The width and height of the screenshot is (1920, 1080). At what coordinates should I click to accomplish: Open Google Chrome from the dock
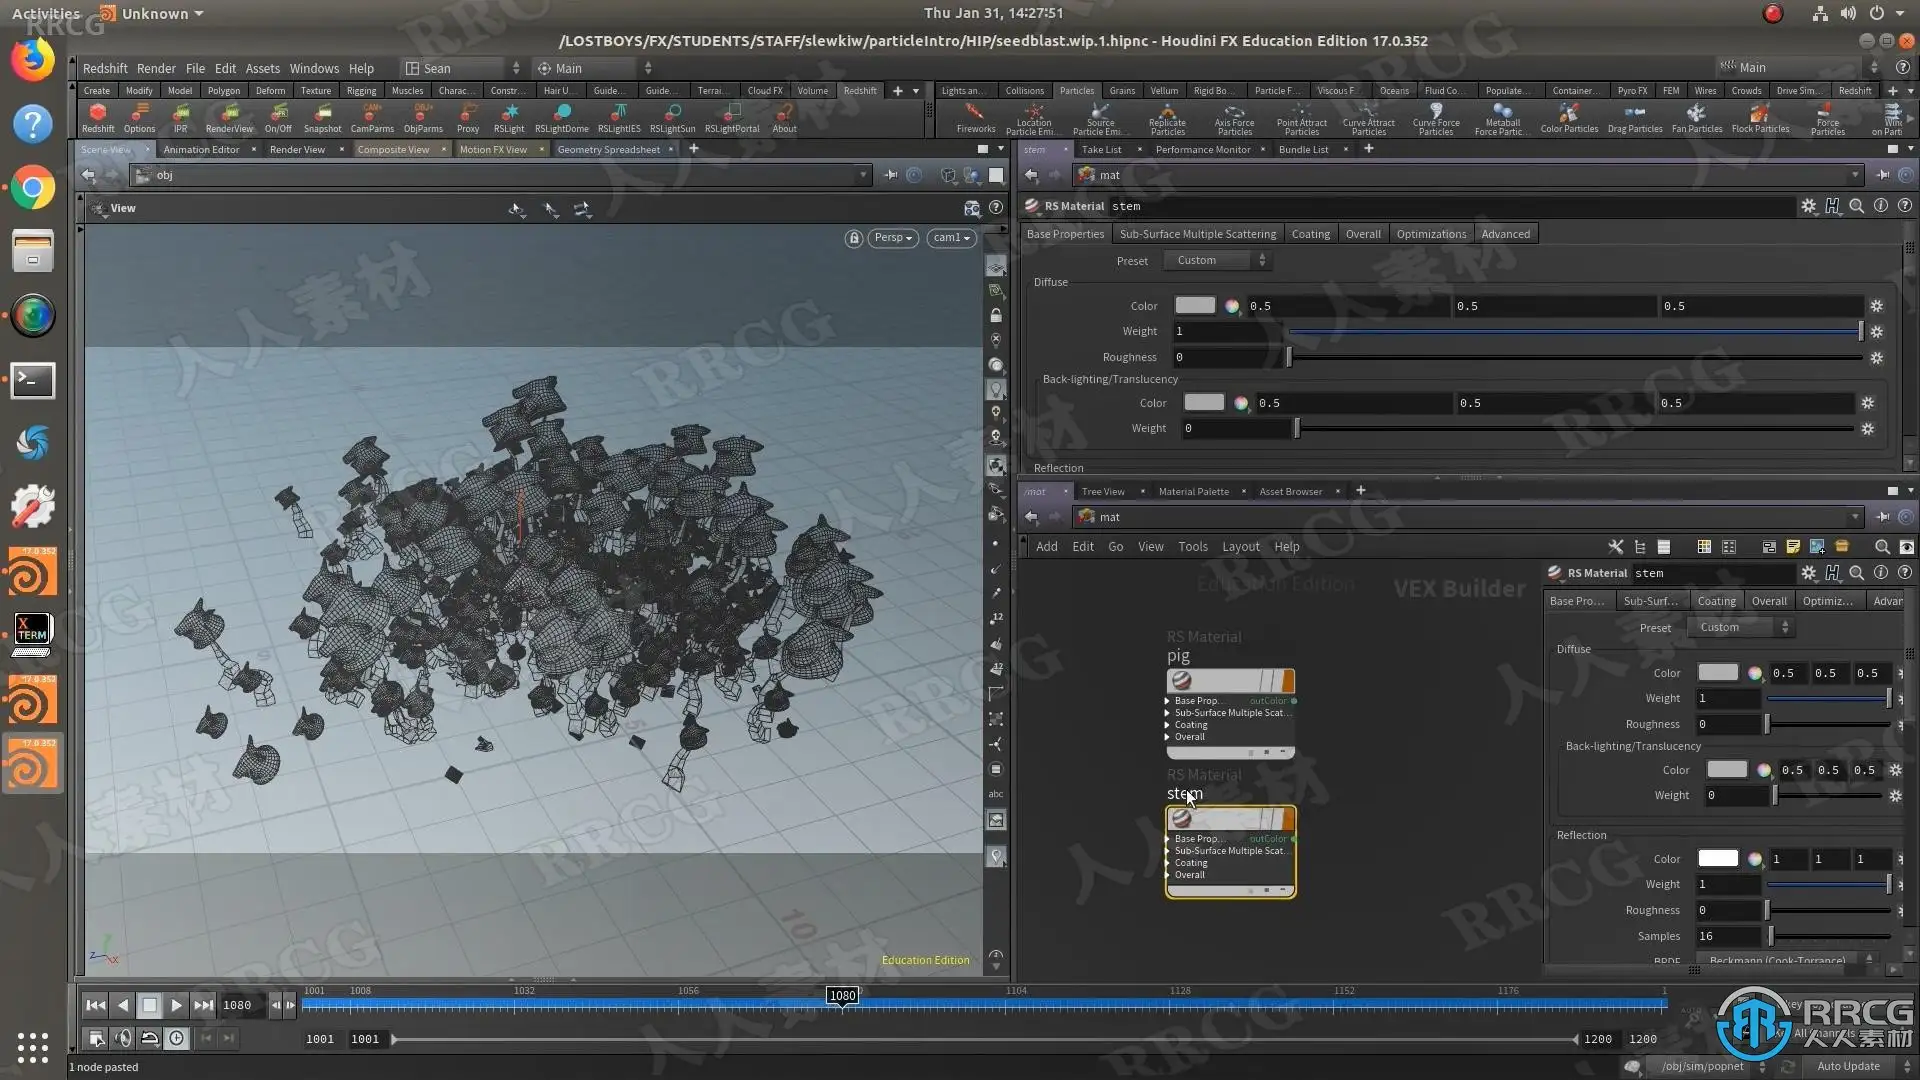point(33,188)
